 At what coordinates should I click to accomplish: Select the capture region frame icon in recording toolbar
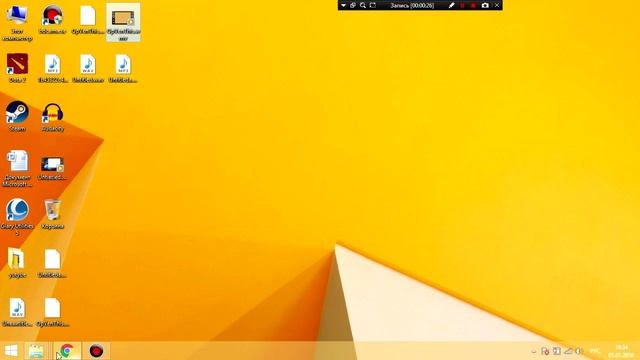click(x=373, y=5)
